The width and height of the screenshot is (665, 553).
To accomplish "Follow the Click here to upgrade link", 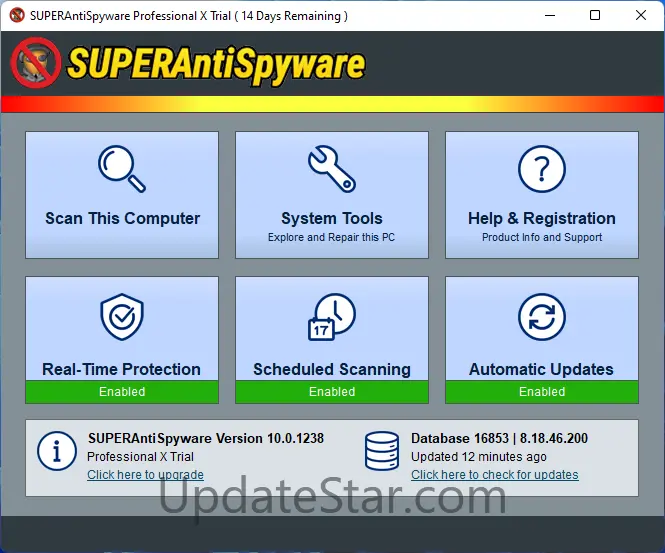I will click(x=145, y=475).
